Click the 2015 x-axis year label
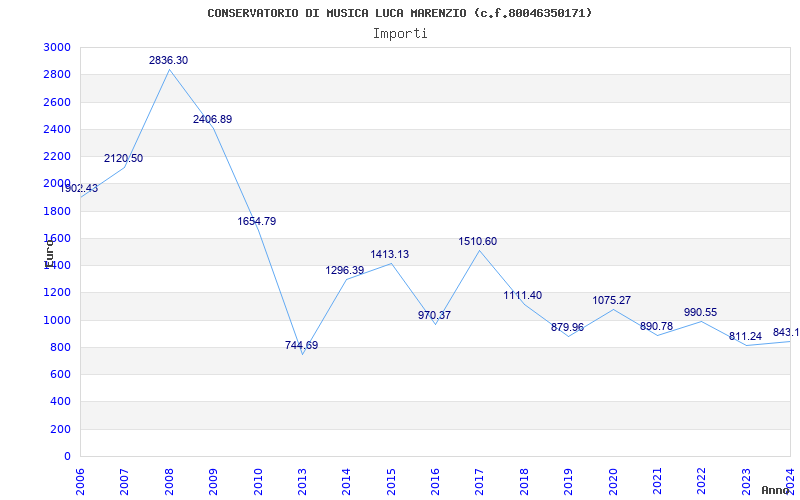Screen dimensions: 800x500 point(391,480)
